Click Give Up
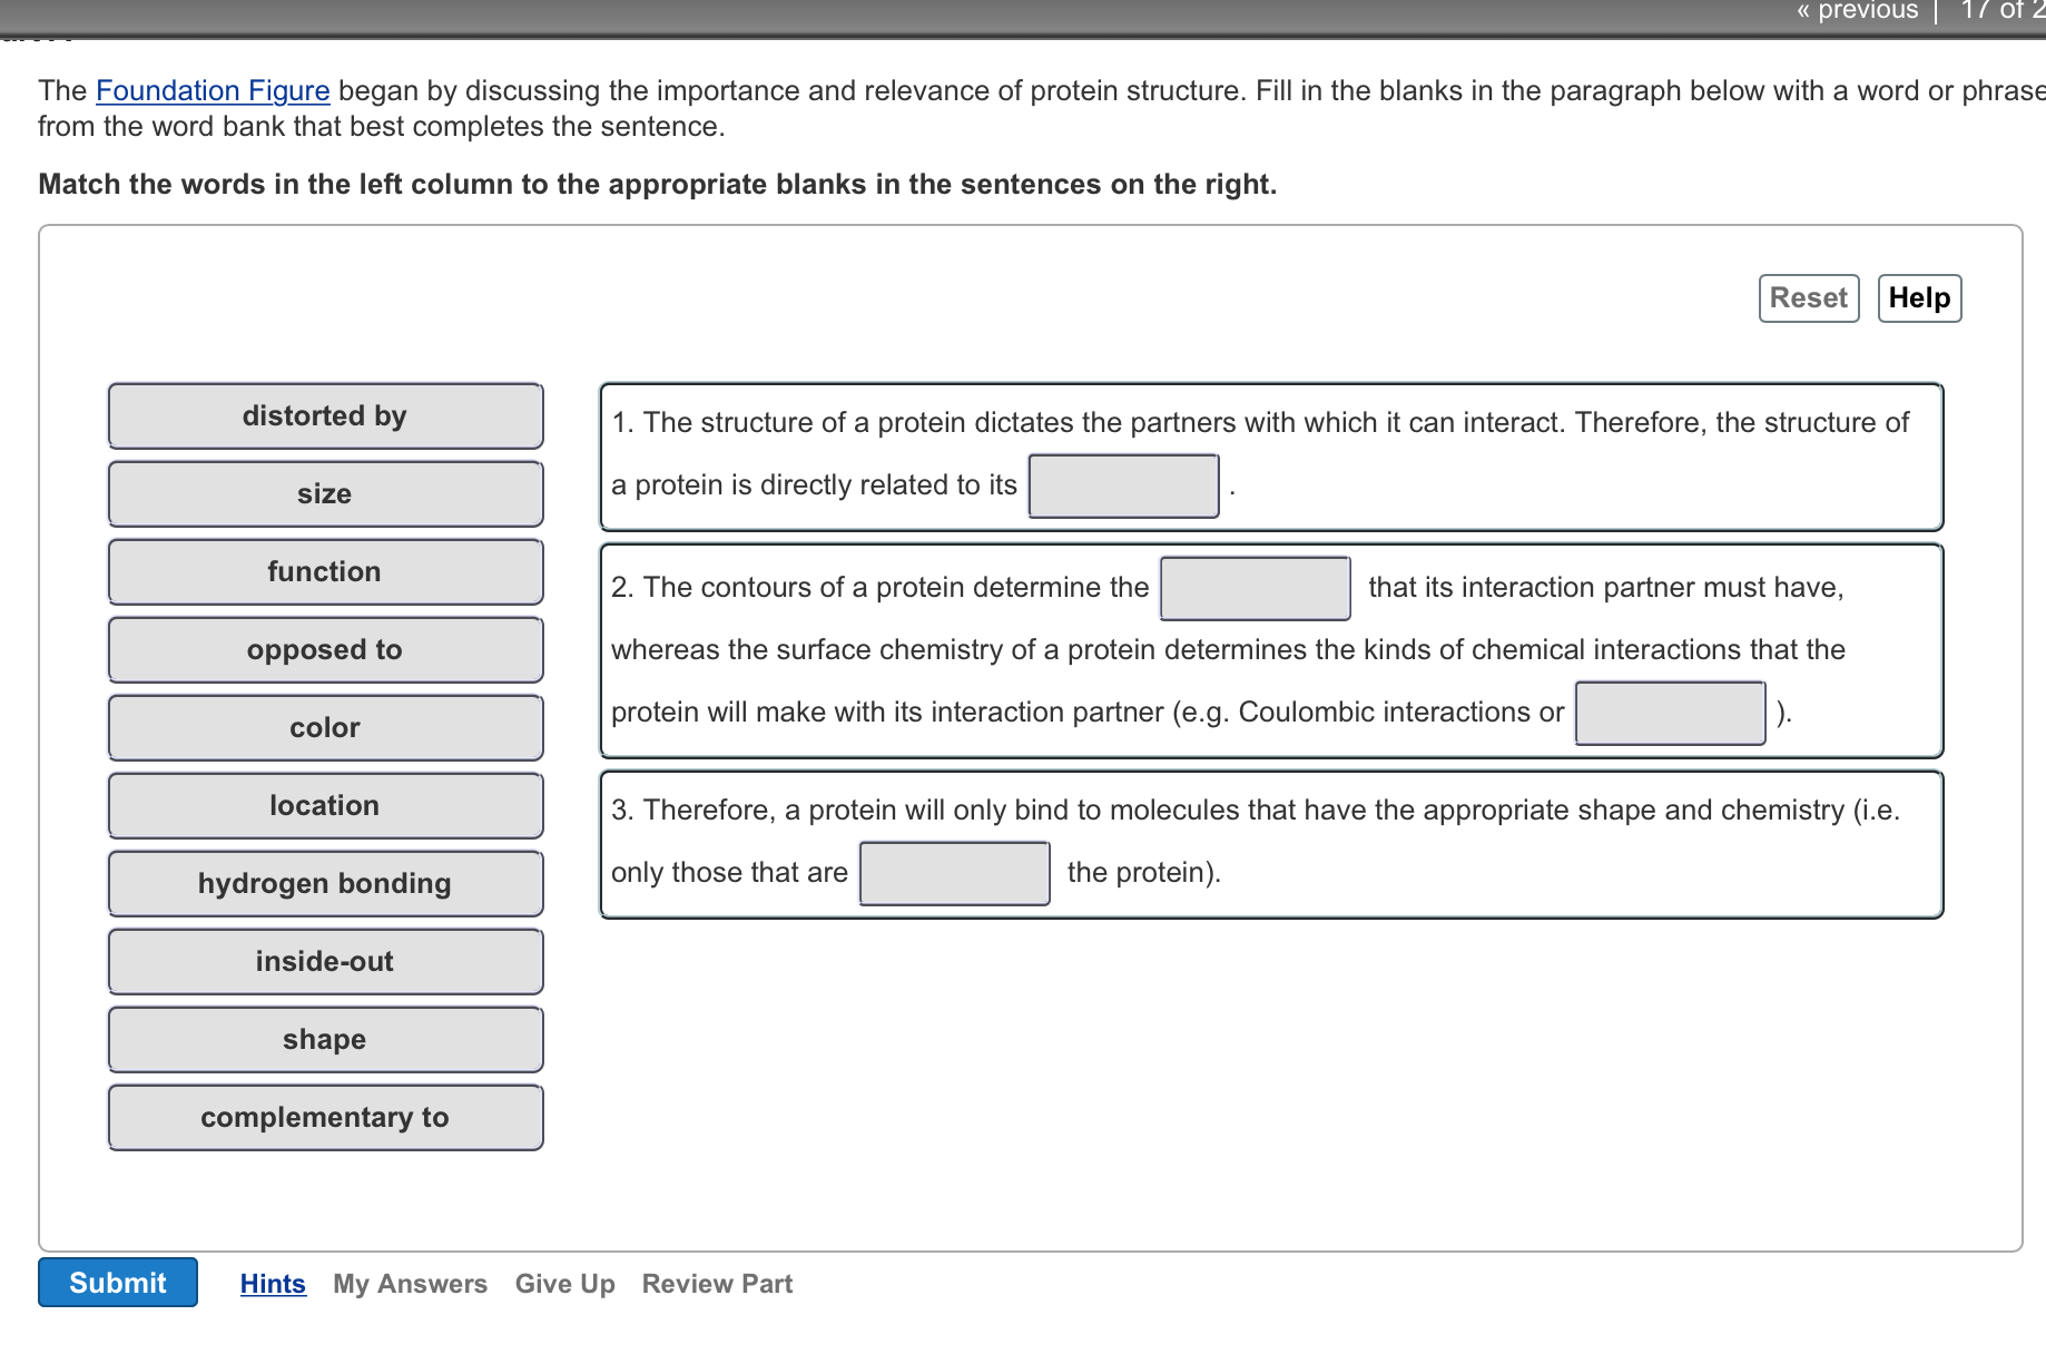 [563, 1283]
